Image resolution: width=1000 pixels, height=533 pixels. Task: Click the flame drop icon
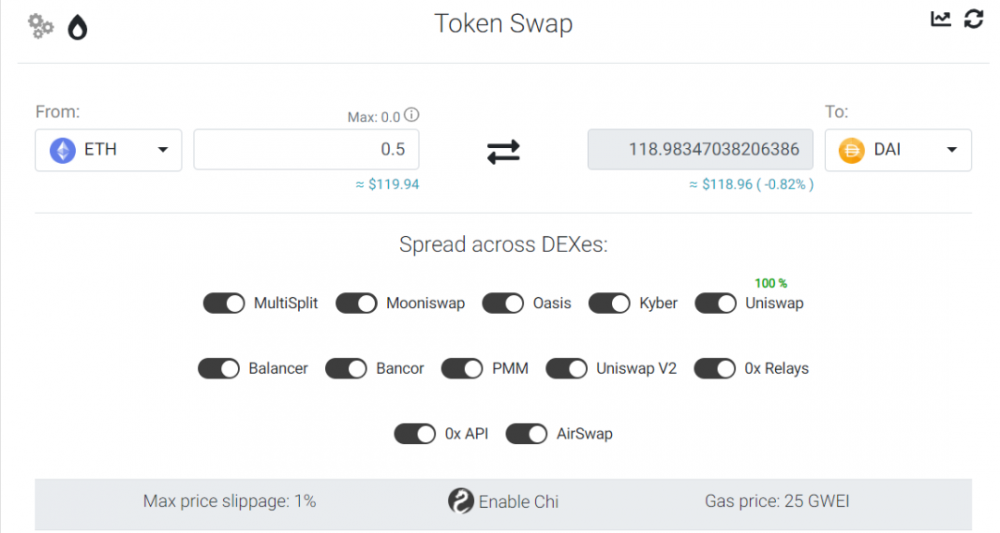click(77, 27)
